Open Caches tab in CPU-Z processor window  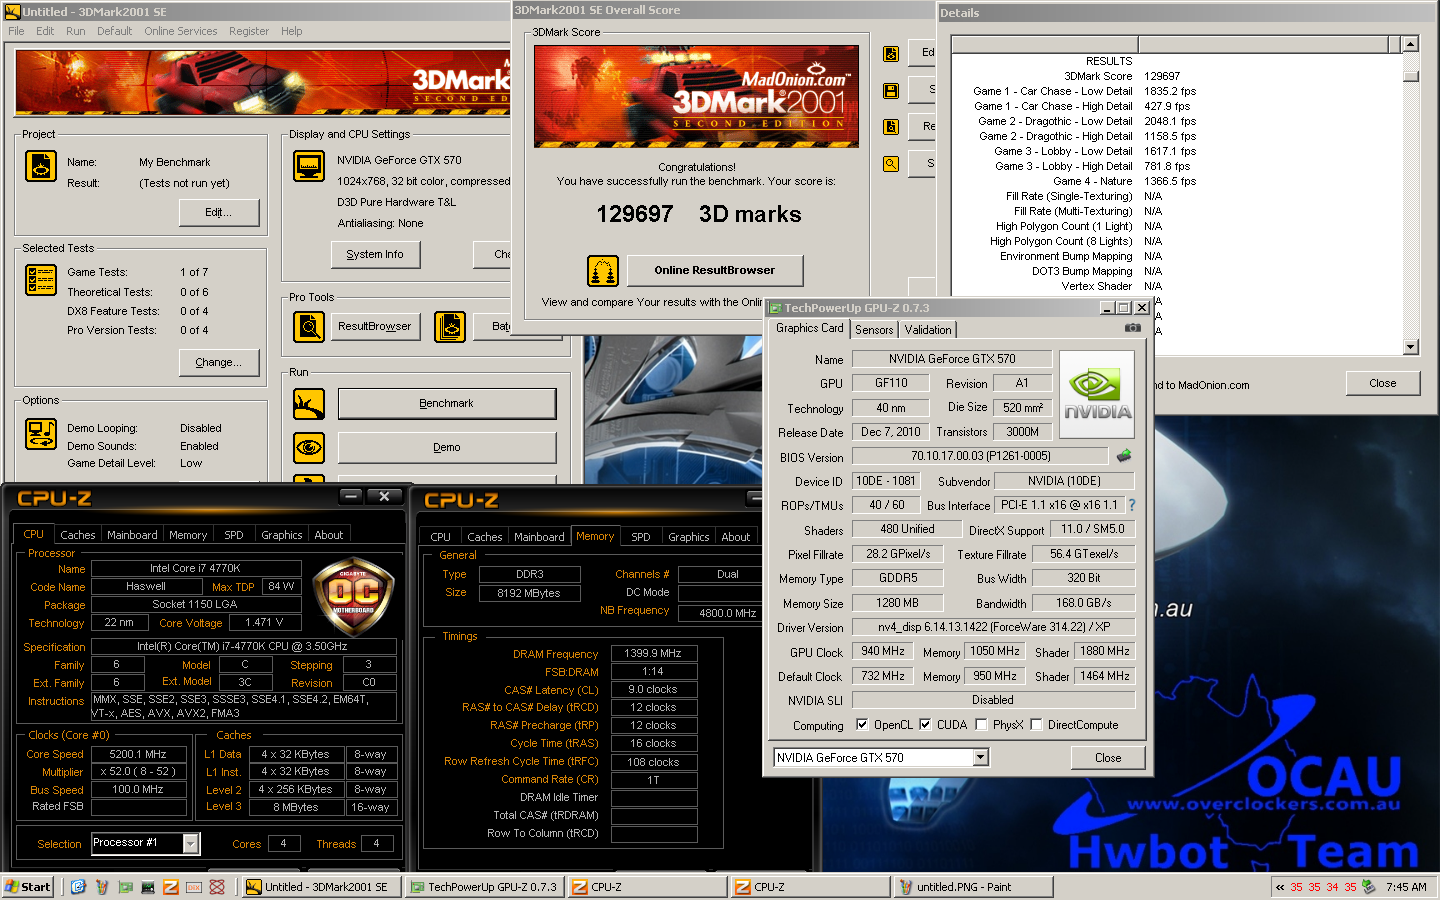(x=78, y=535)
